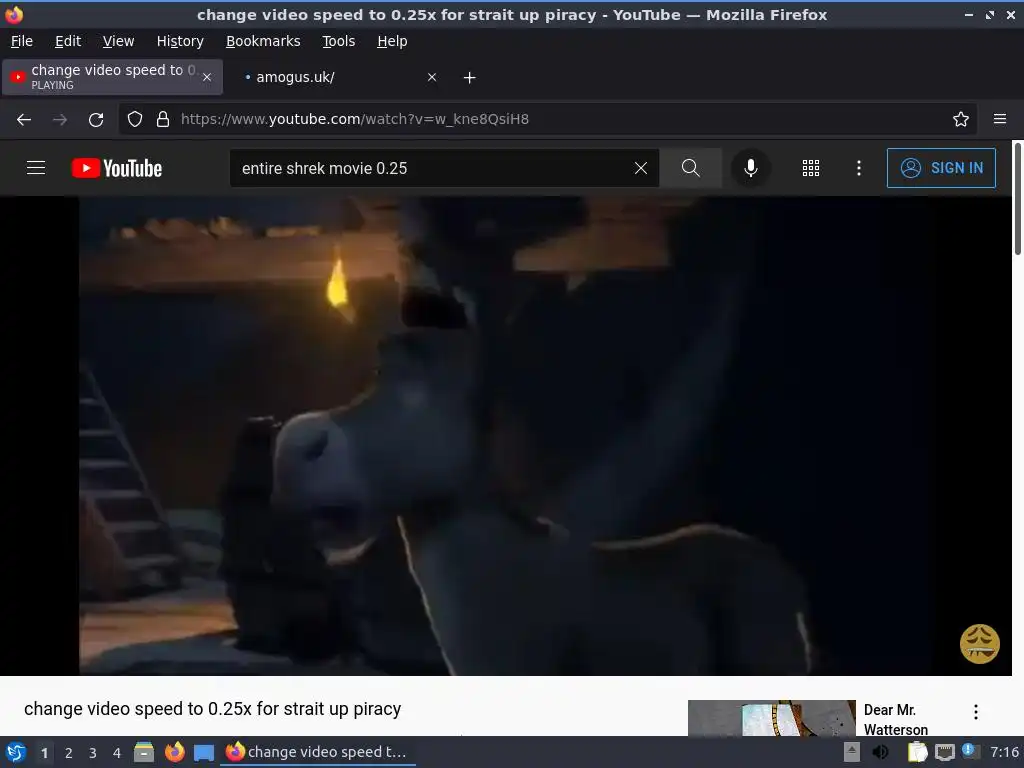Open the Firefox application hamburger menu
This screenshot has width=1024, height=768.
click(999, 119)
